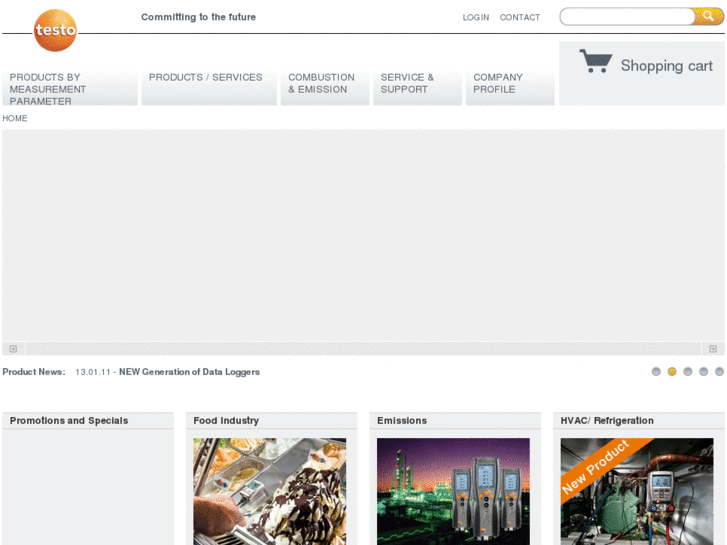This screenshot has width=727, height=545.
Task: Open Combustion & Emission menu
Action: tap(325, 88)
